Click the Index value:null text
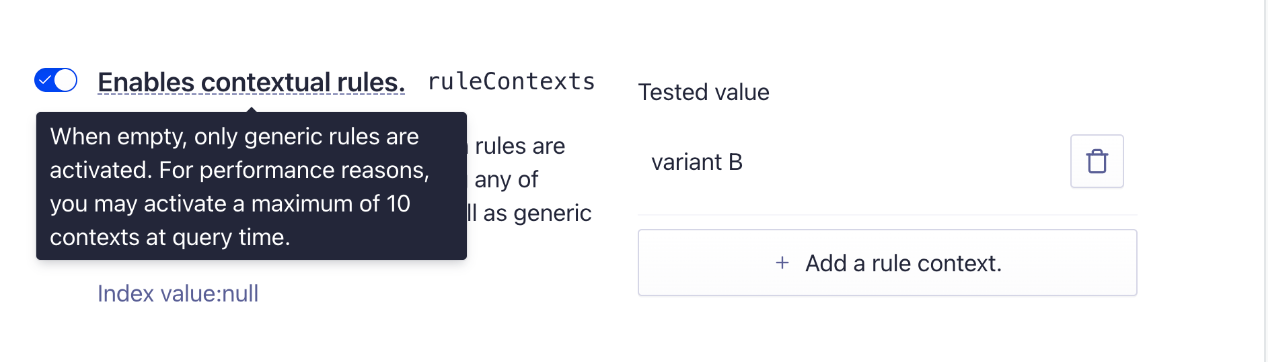Viewport: 1268px width, 362px height. tap(178, 294)
